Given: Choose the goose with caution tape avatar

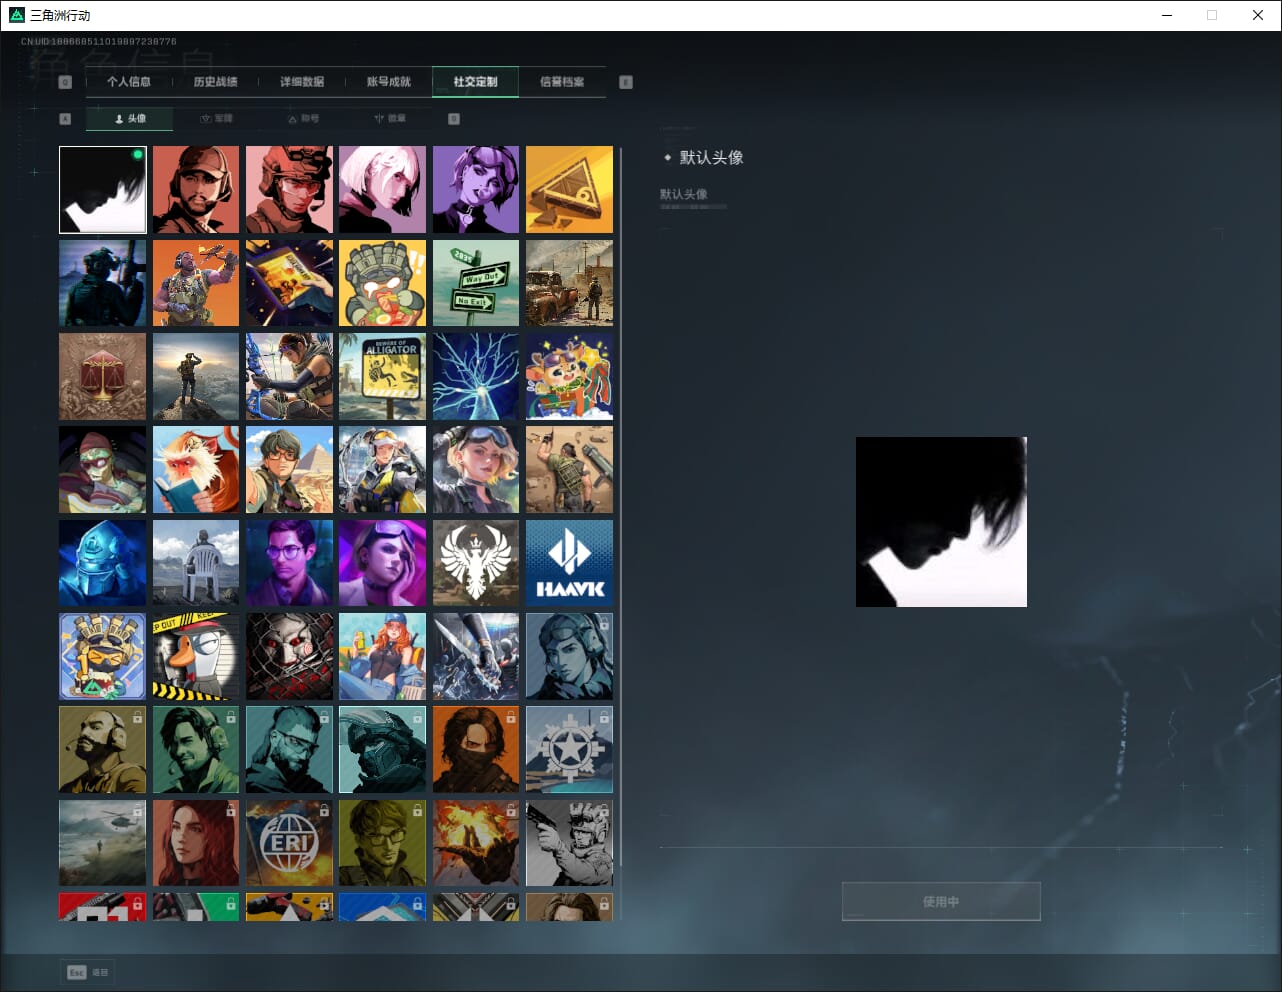Looking at the screenshot, I should (196, 656).
